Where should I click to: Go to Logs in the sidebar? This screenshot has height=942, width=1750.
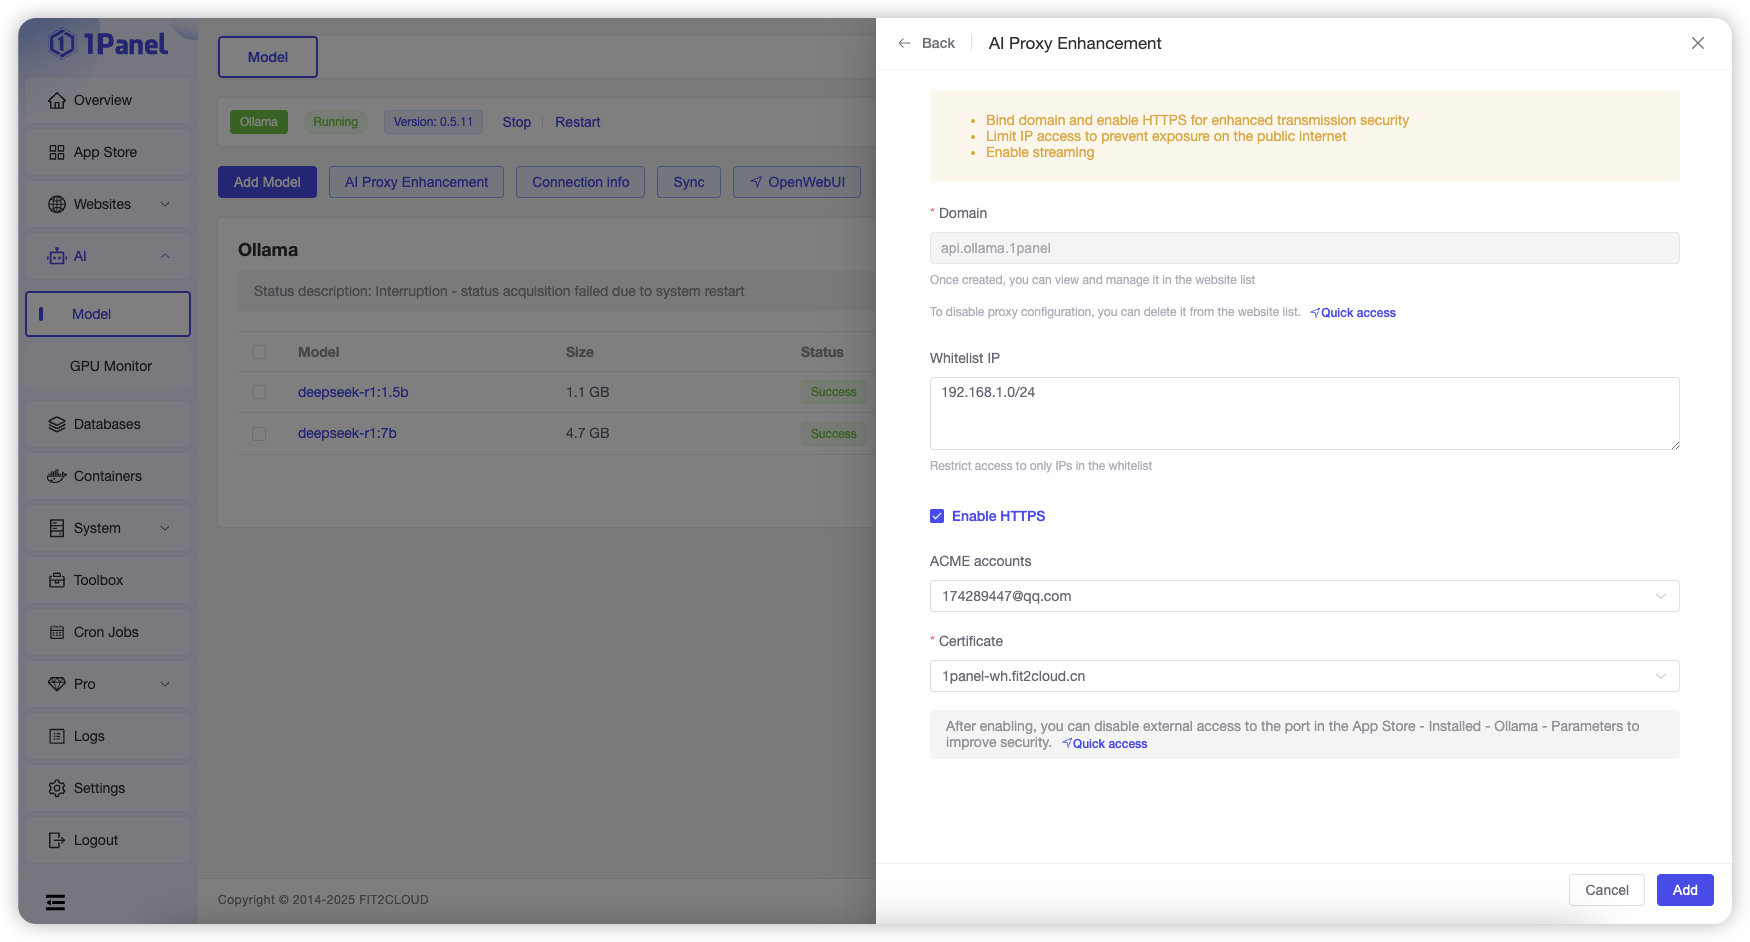pos(89,736)
